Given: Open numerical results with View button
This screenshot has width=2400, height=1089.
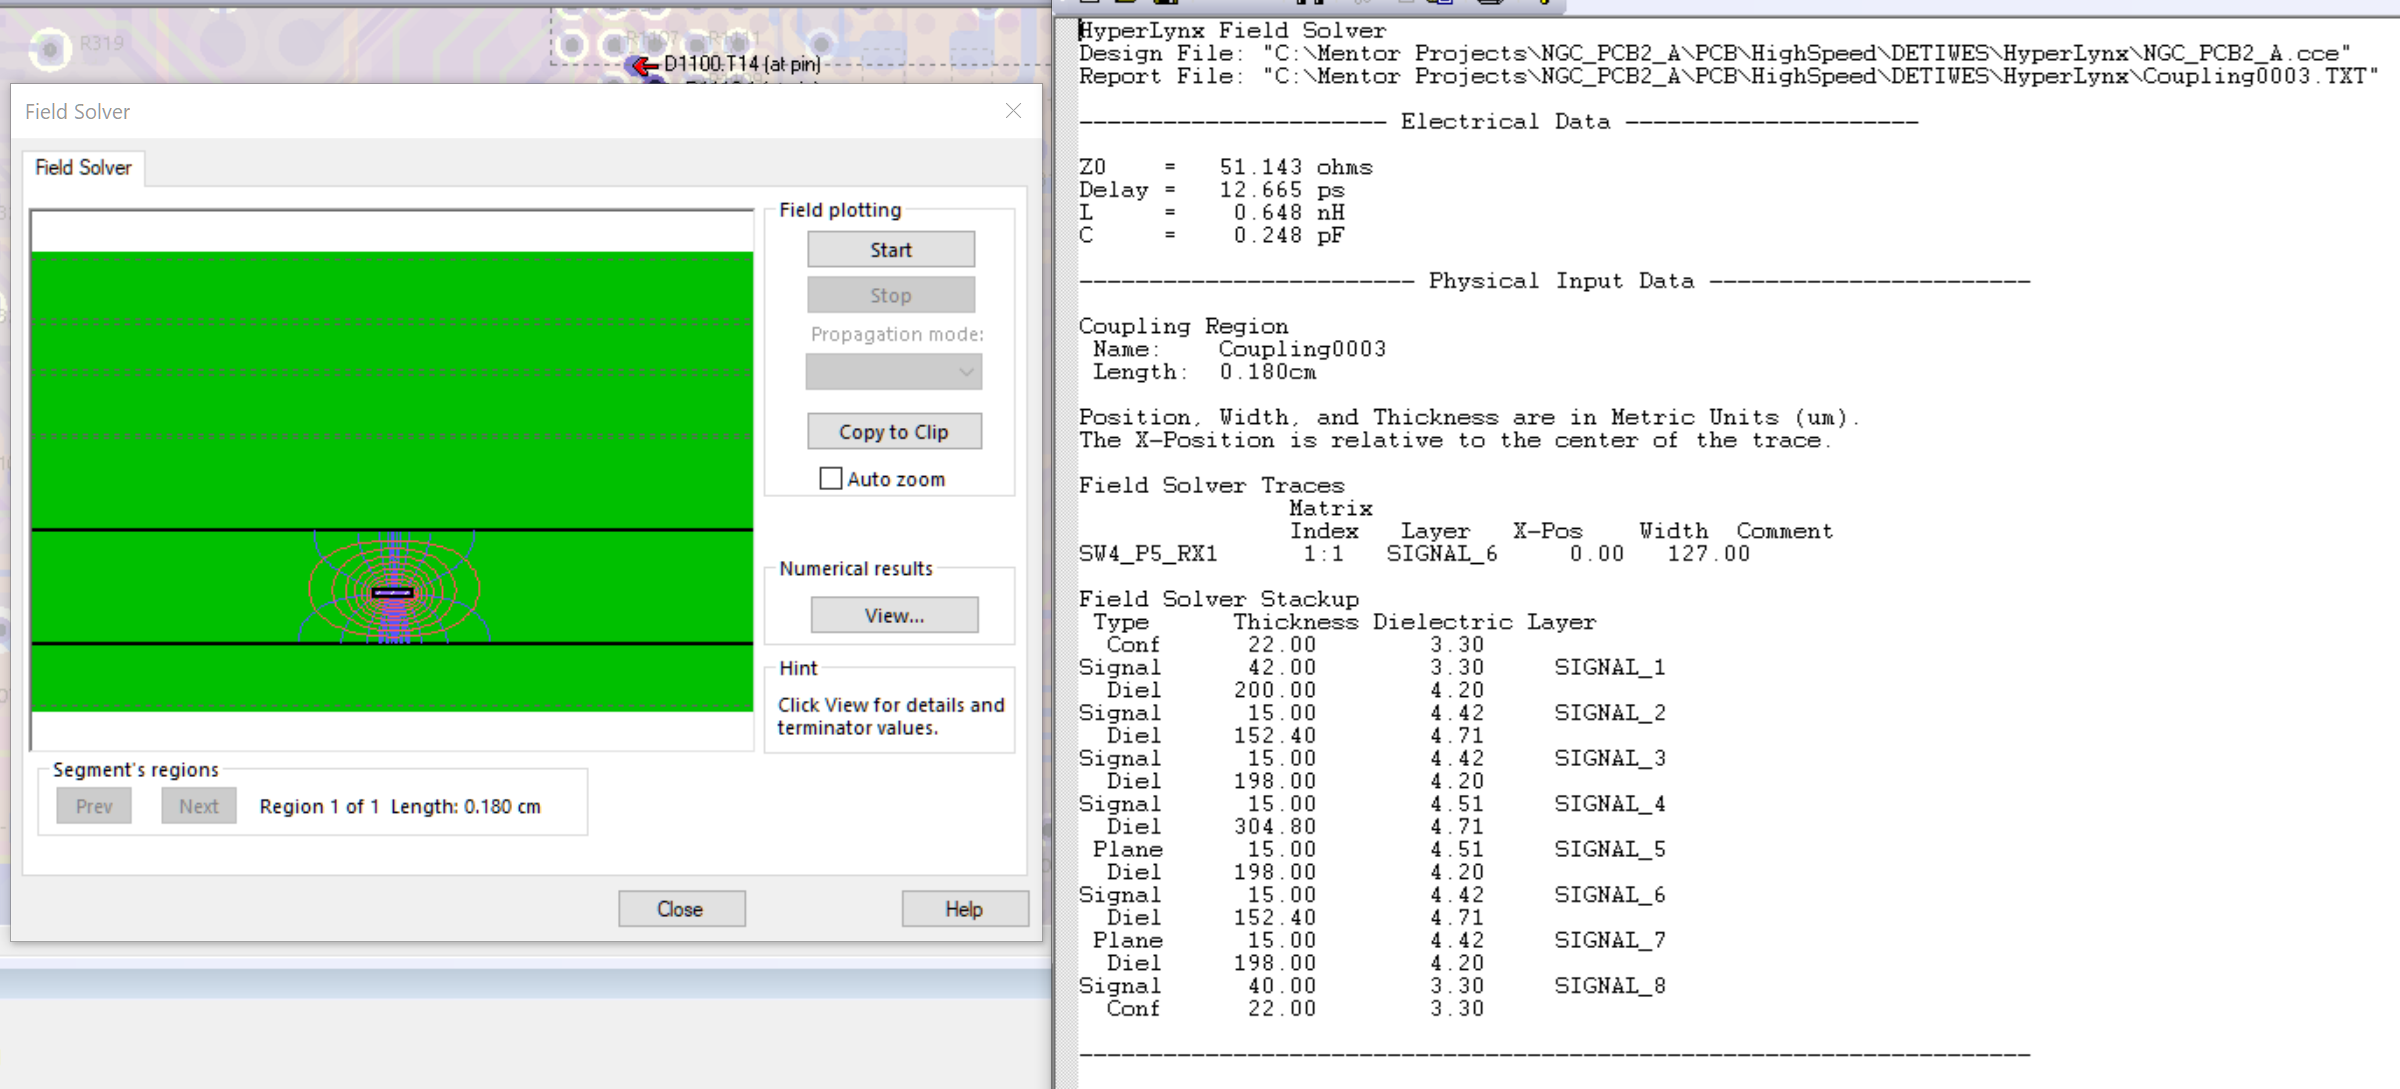Looking at the screenshot, I should (x=894, y=615).
